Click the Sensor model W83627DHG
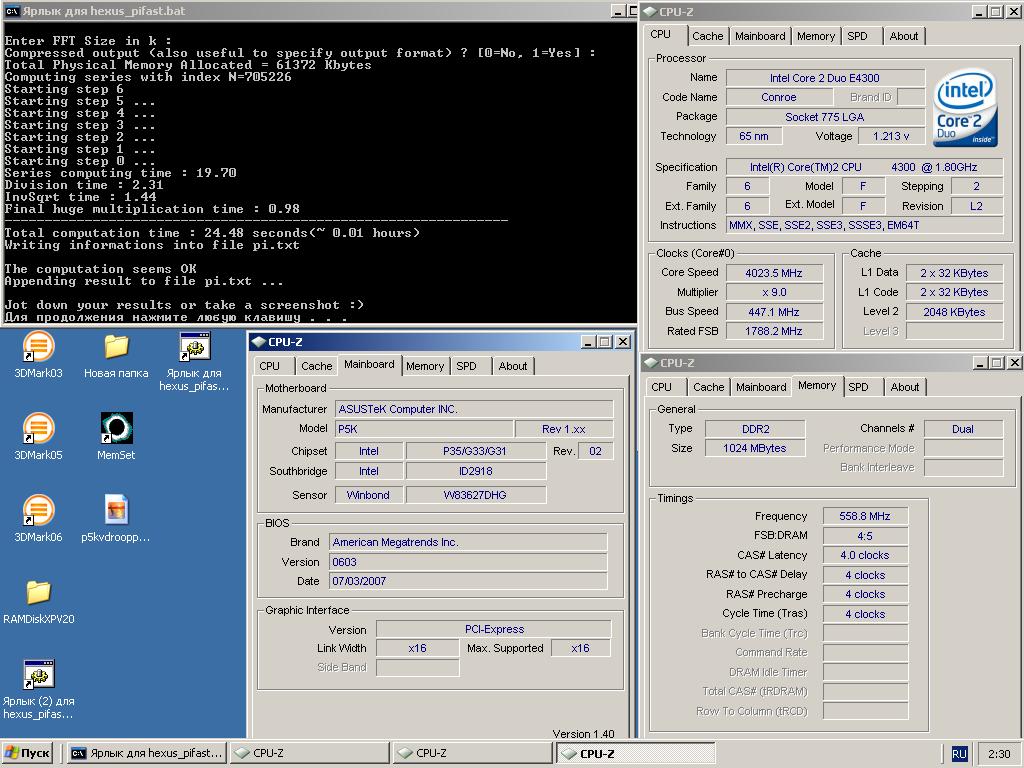Screen dimensions: 1024x768 [475, 495]
